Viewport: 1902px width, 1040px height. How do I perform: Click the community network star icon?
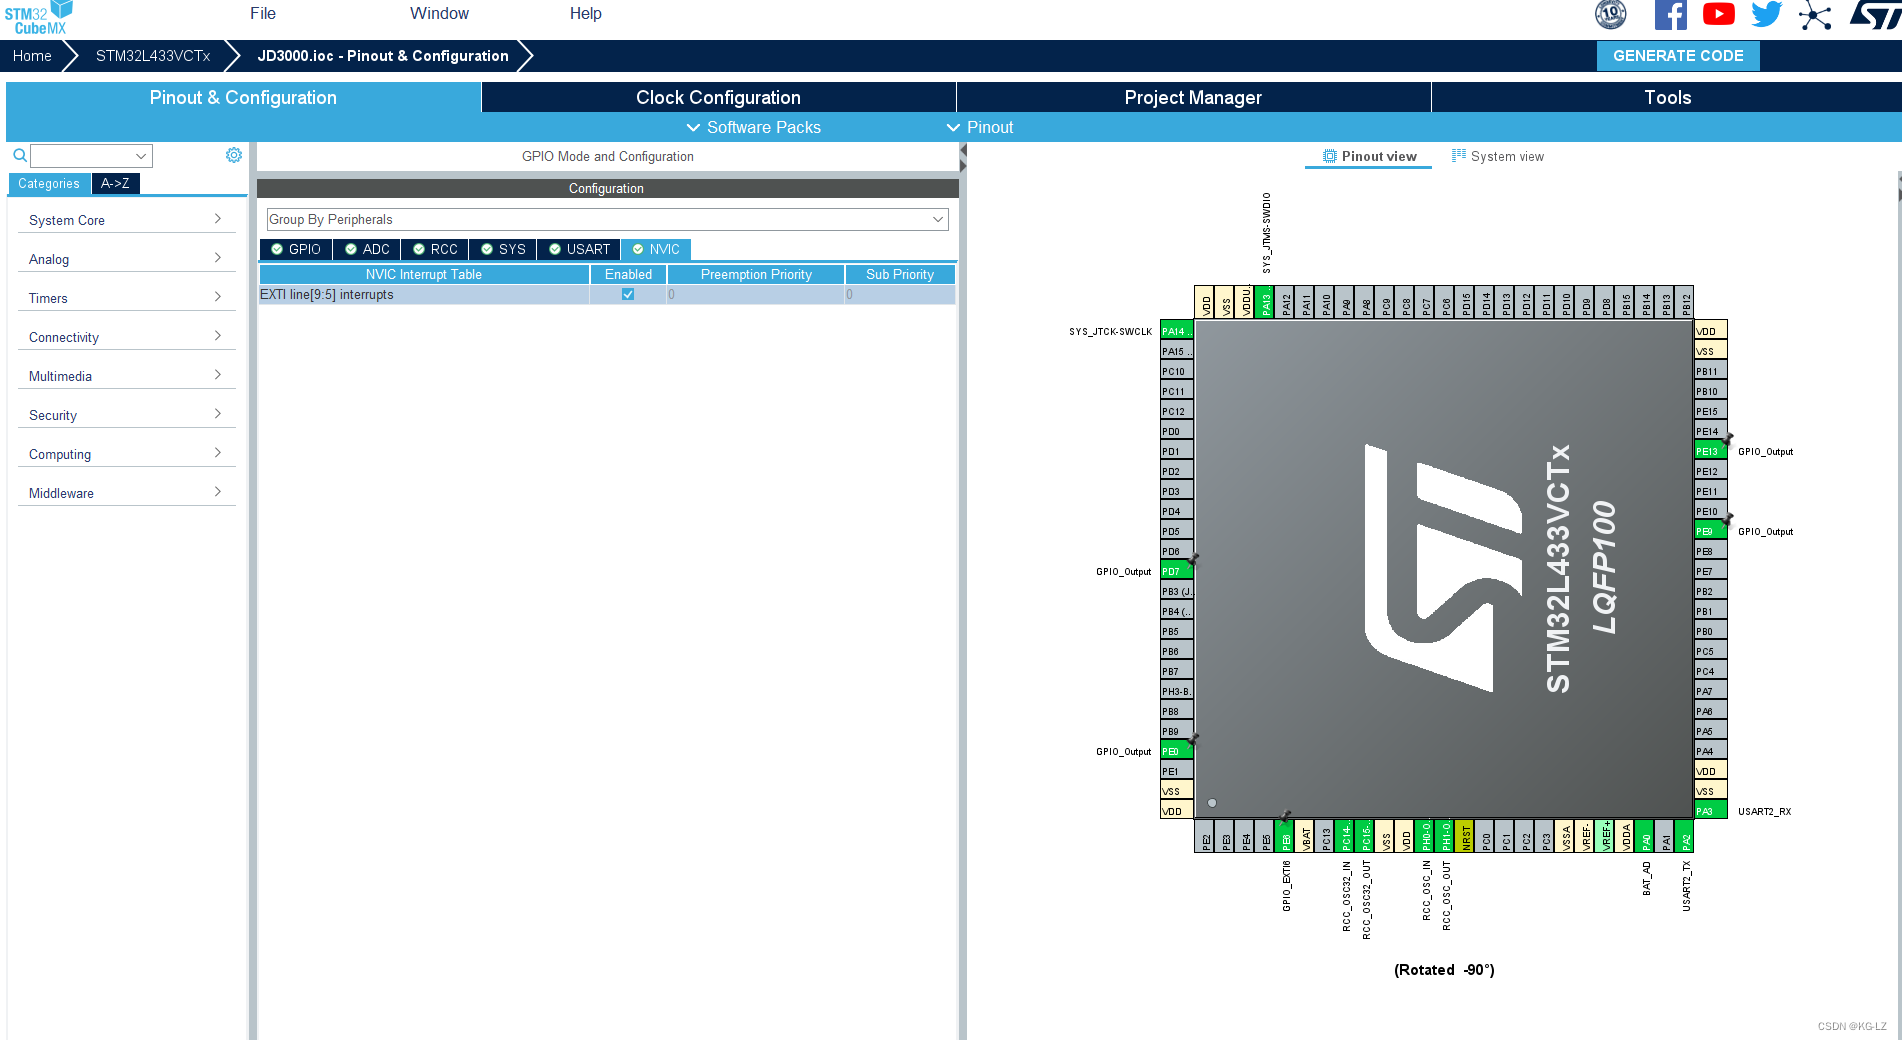(x=1815, y=15)
